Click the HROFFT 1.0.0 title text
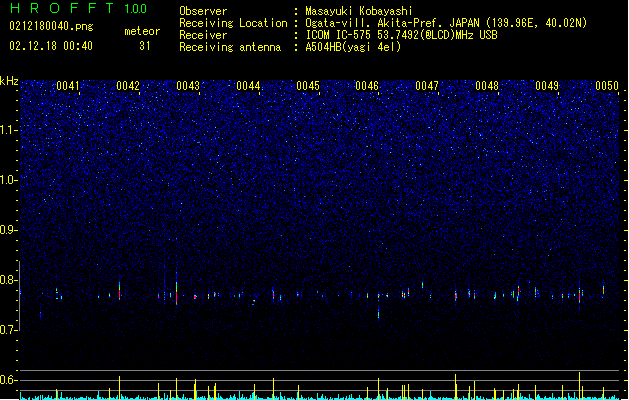Screen dimensions: 629x400 78,8
